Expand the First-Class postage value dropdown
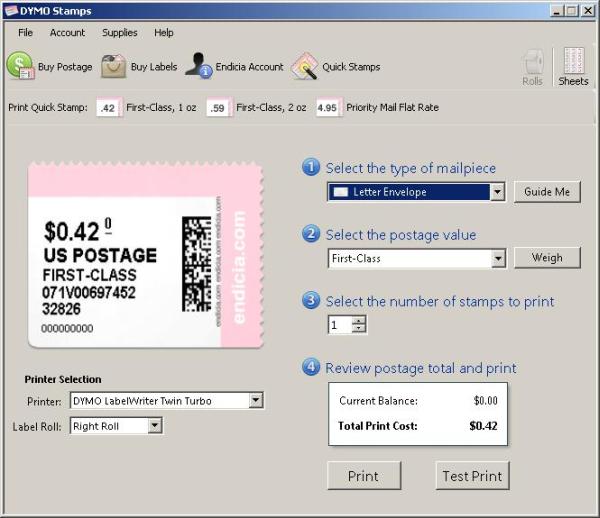 [x=498, y=259]
